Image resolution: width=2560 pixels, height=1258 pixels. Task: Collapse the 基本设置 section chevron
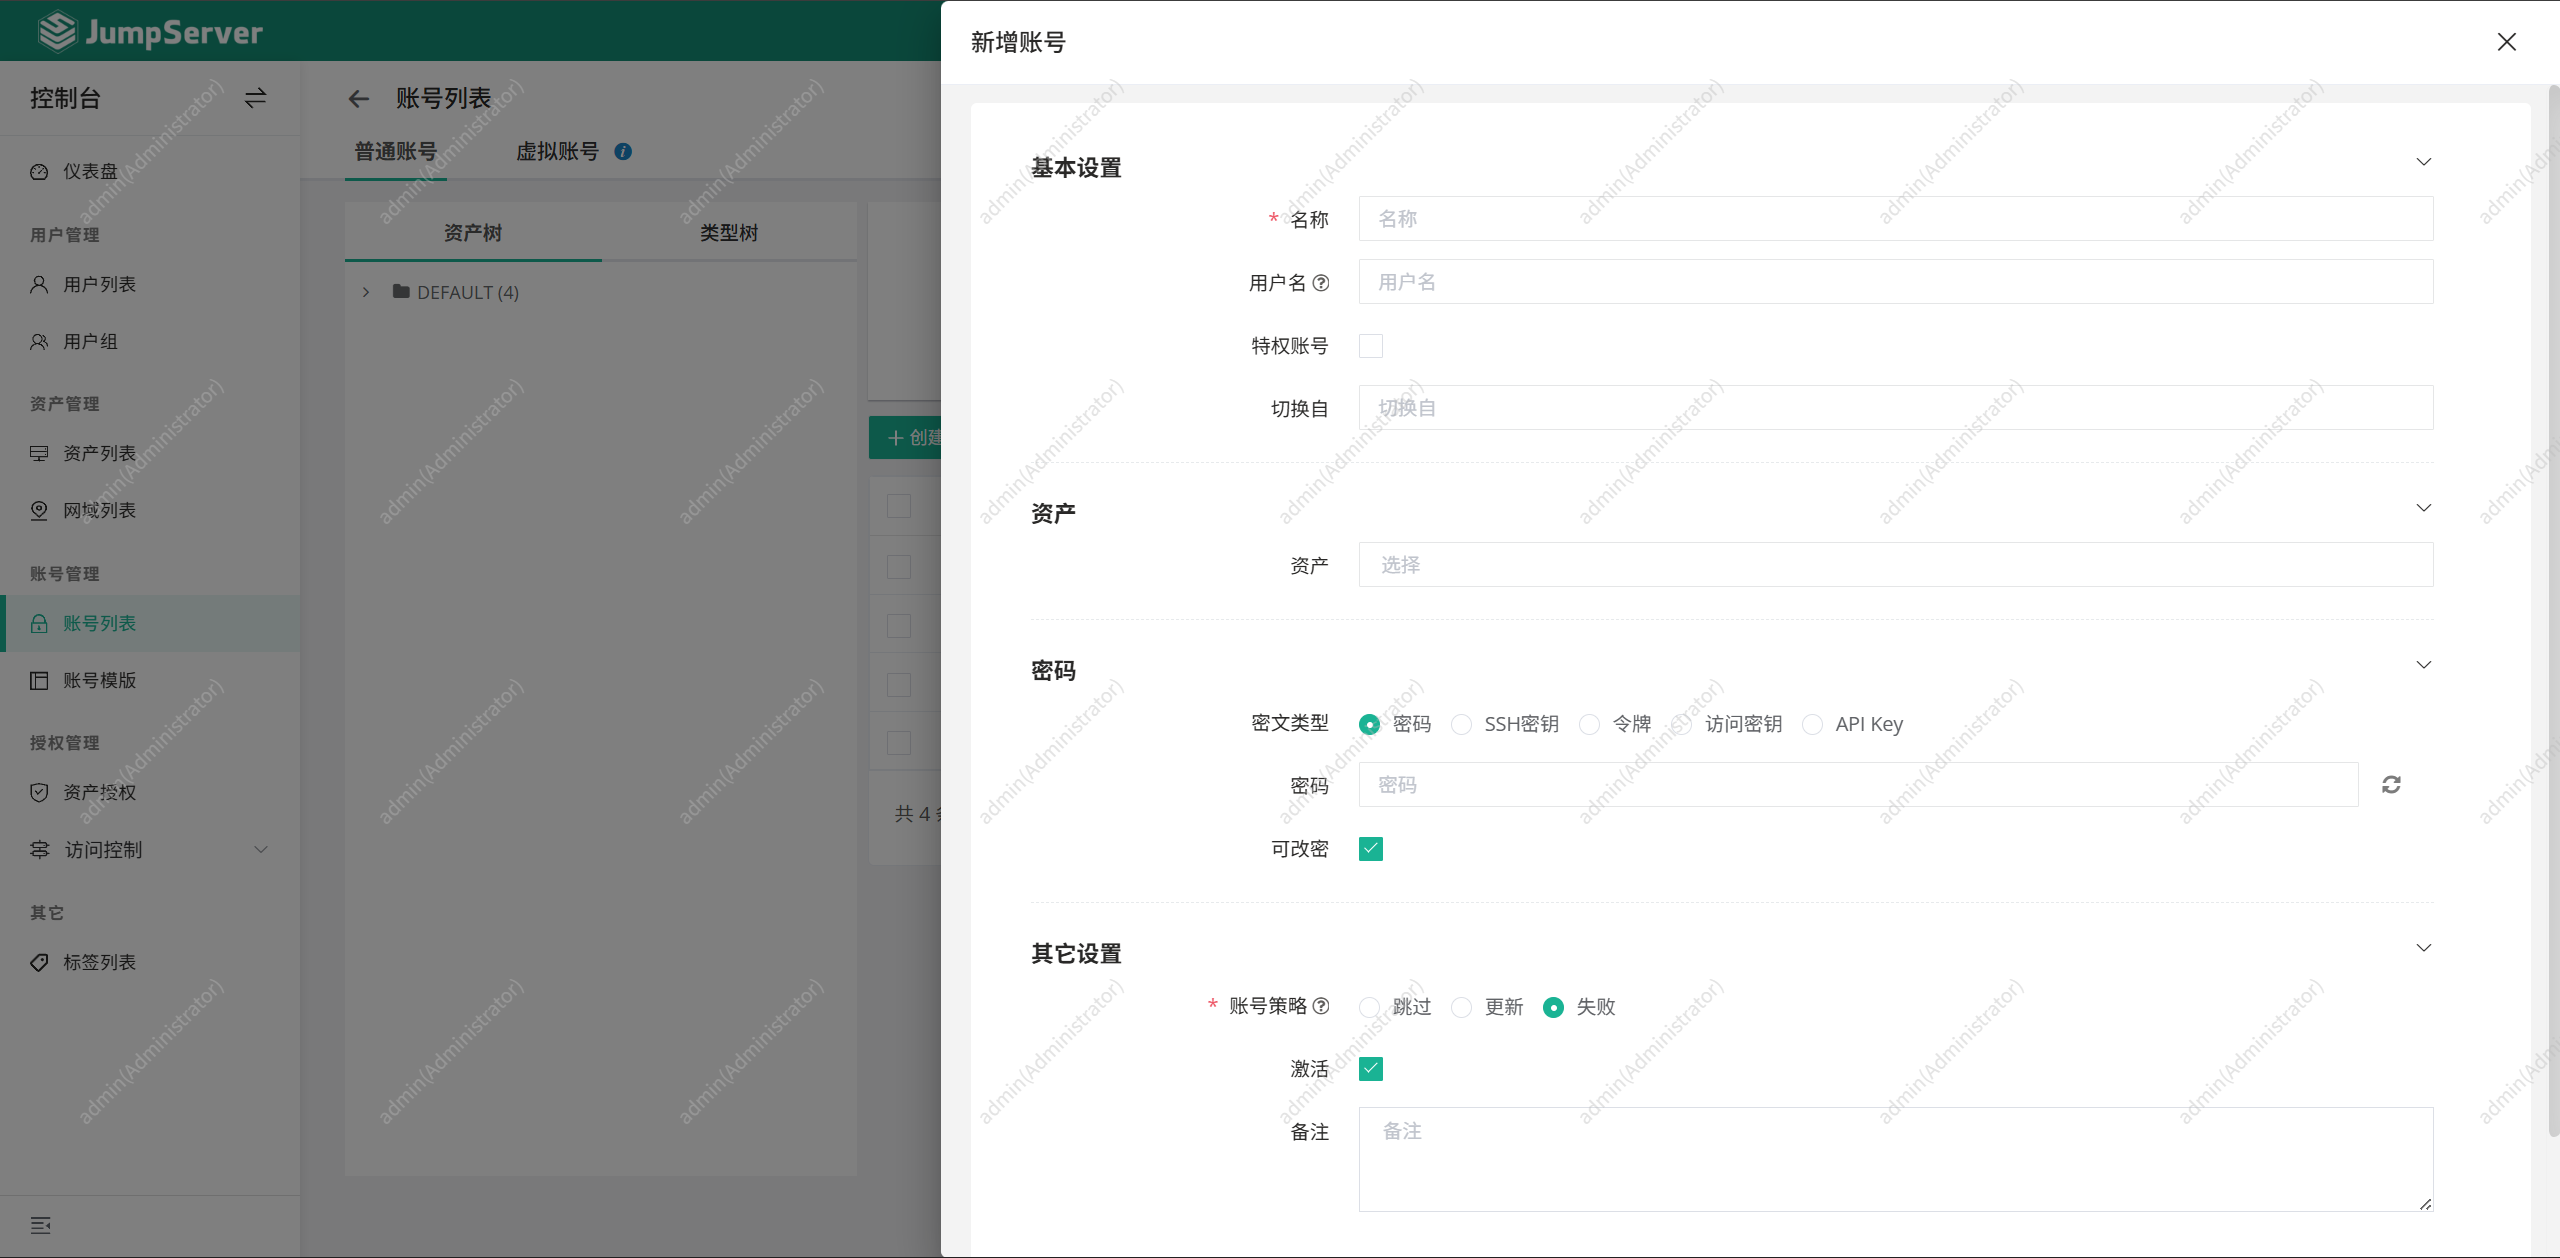coord(2424,162)
